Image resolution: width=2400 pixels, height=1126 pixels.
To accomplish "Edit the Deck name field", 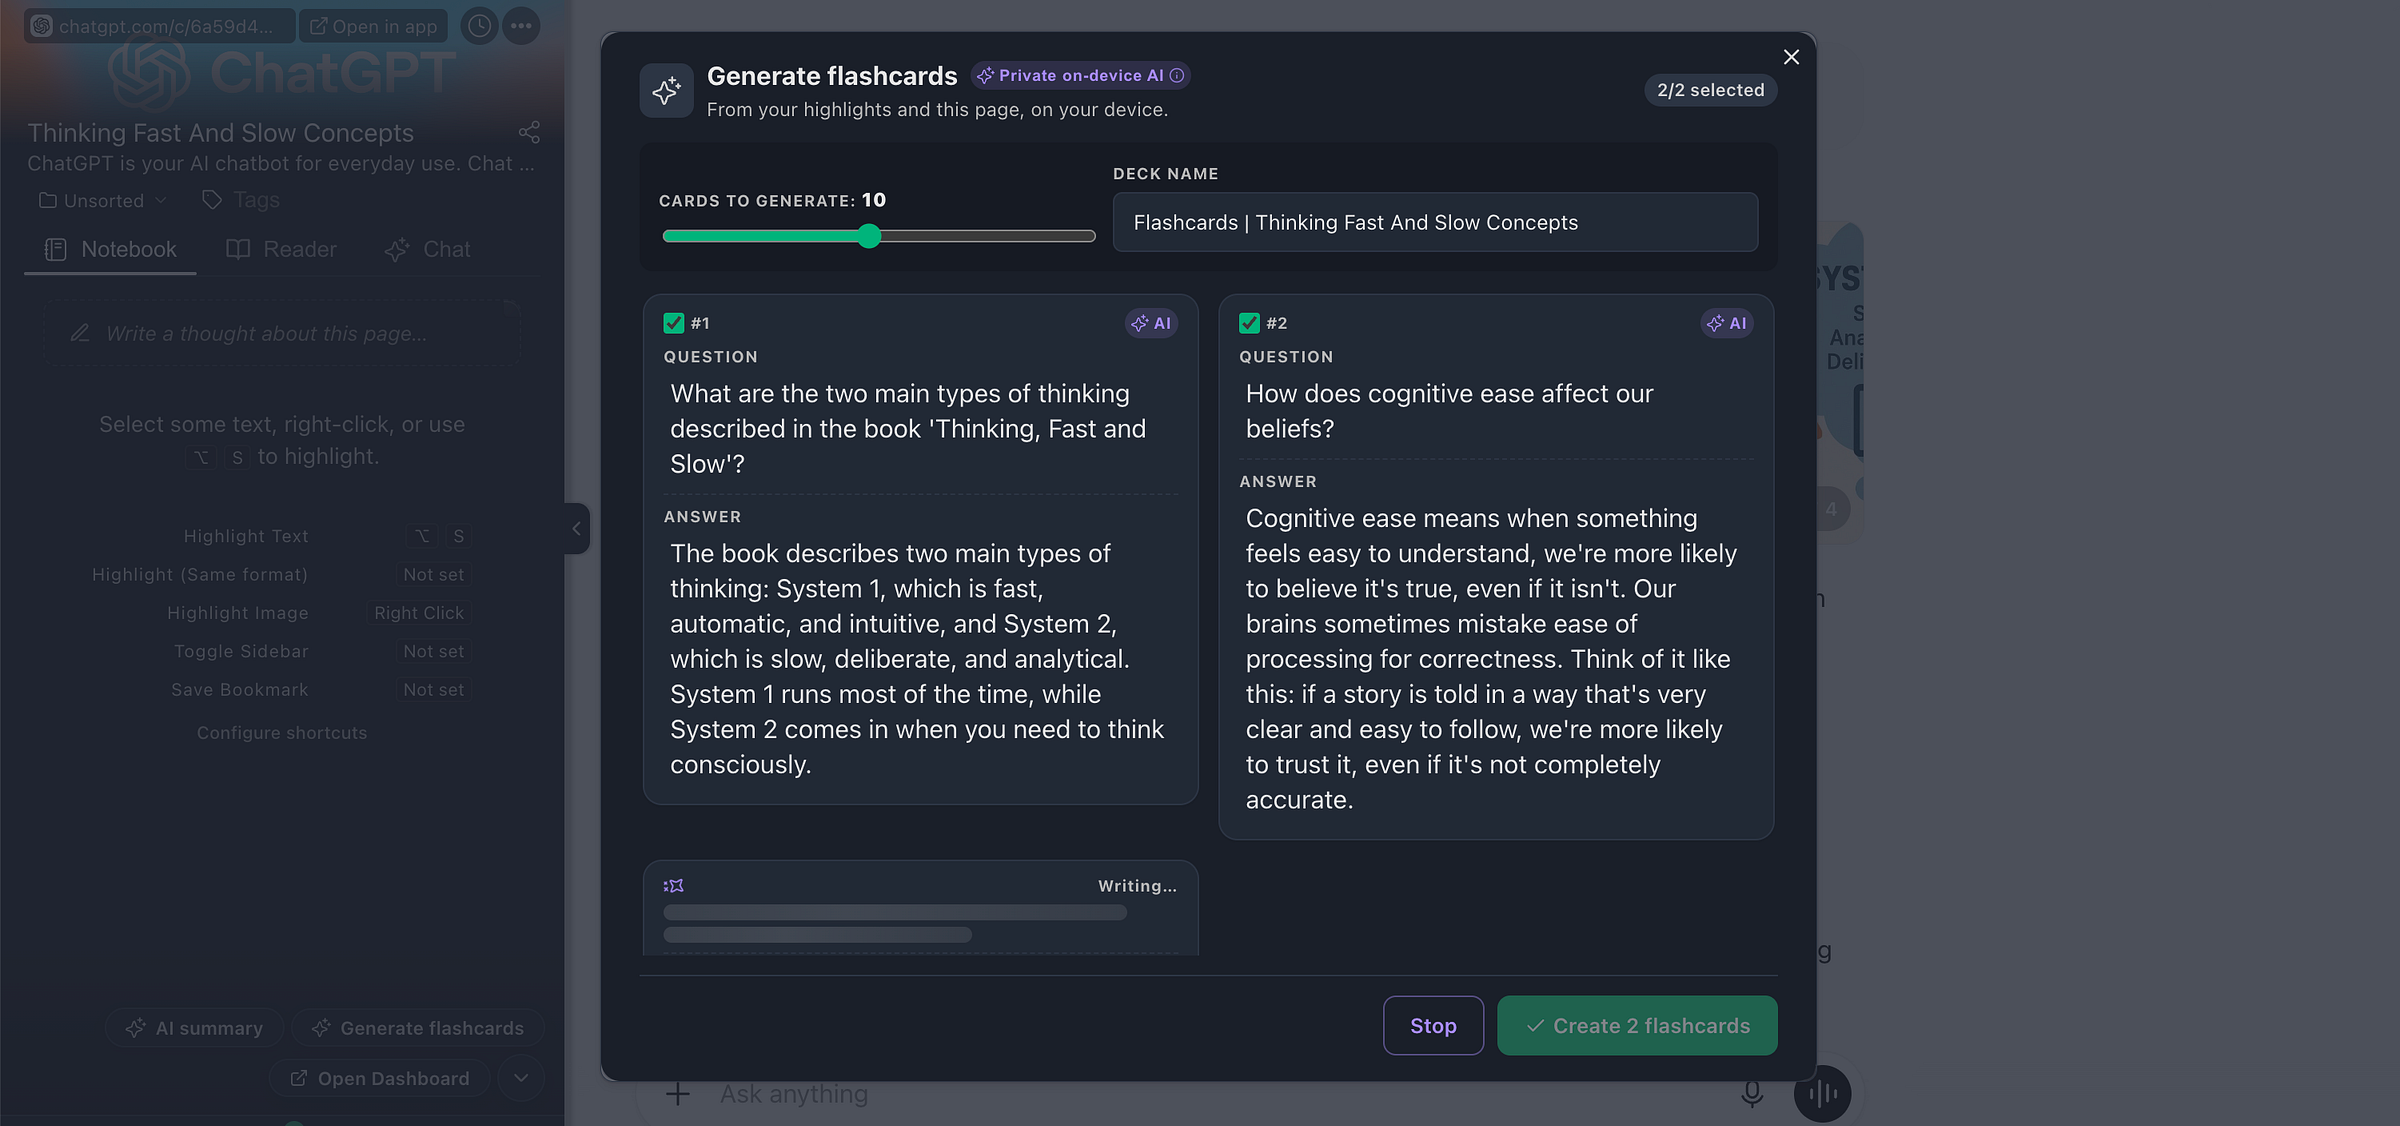I will coord(1435,222).
